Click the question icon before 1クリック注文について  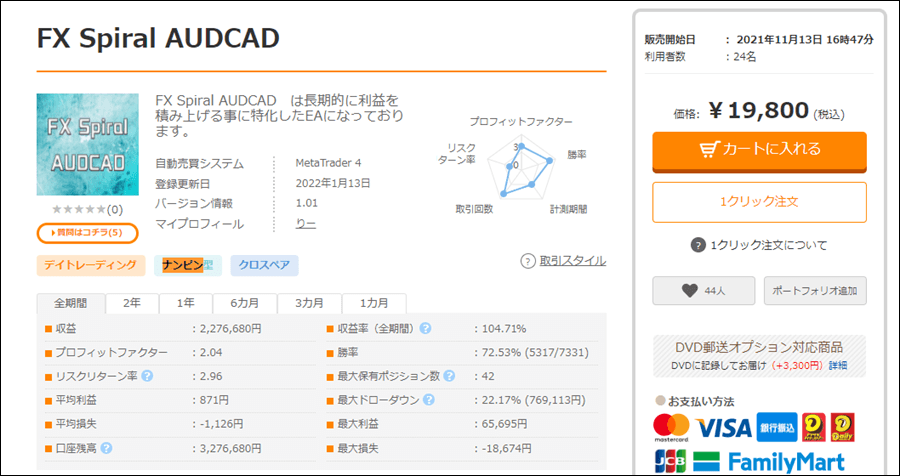coord(697,245)
